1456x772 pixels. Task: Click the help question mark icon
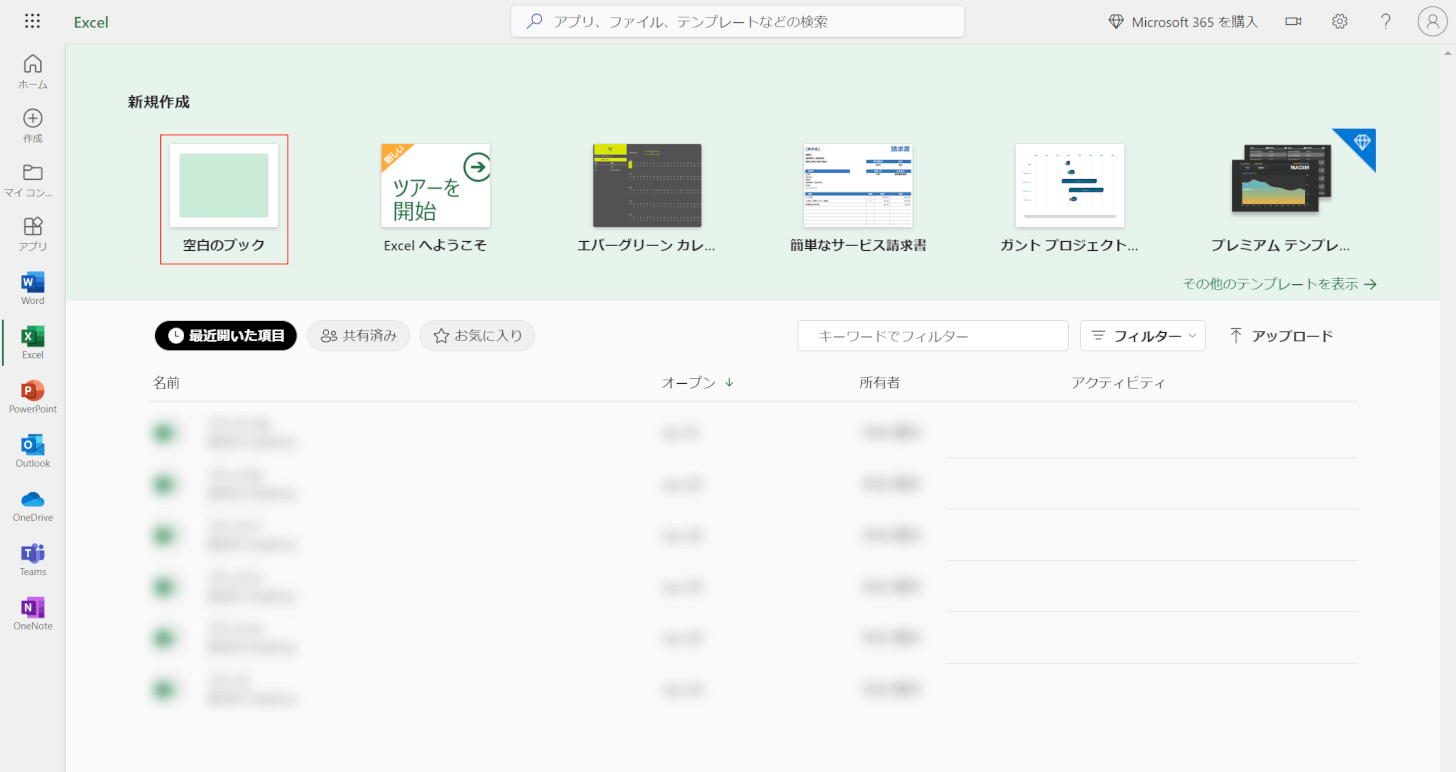tap(1385, 21)
